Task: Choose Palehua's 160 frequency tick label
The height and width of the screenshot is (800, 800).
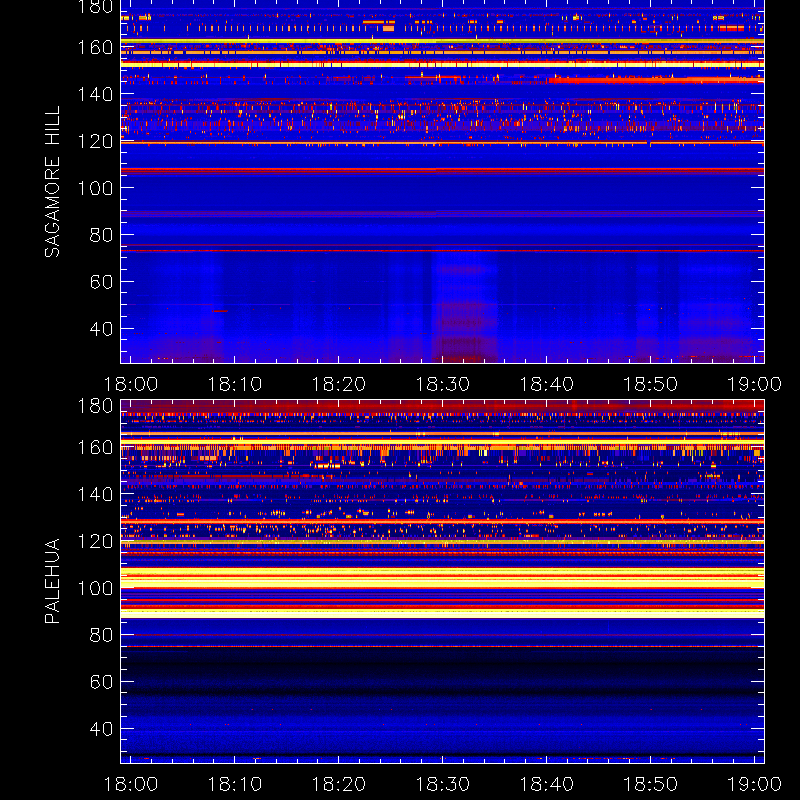Action: (95, 447)
